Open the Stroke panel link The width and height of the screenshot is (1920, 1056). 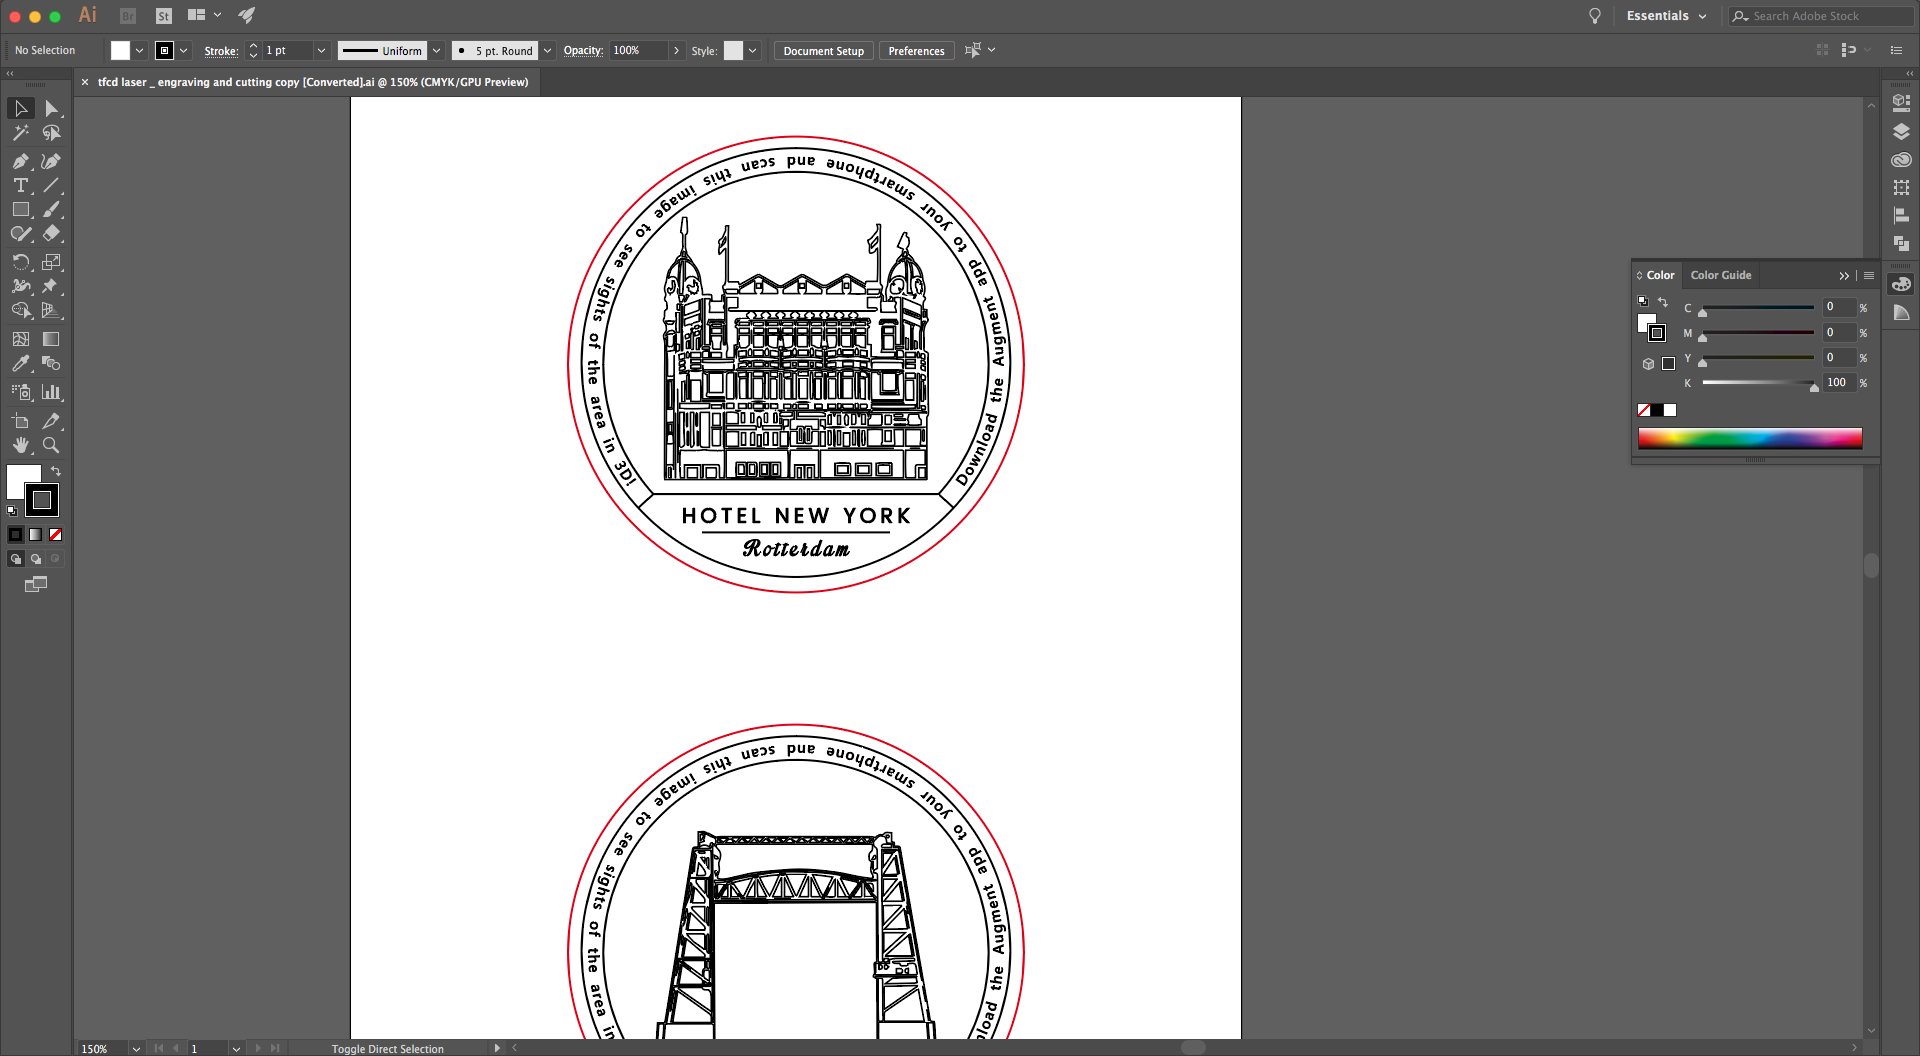point(221,51)
